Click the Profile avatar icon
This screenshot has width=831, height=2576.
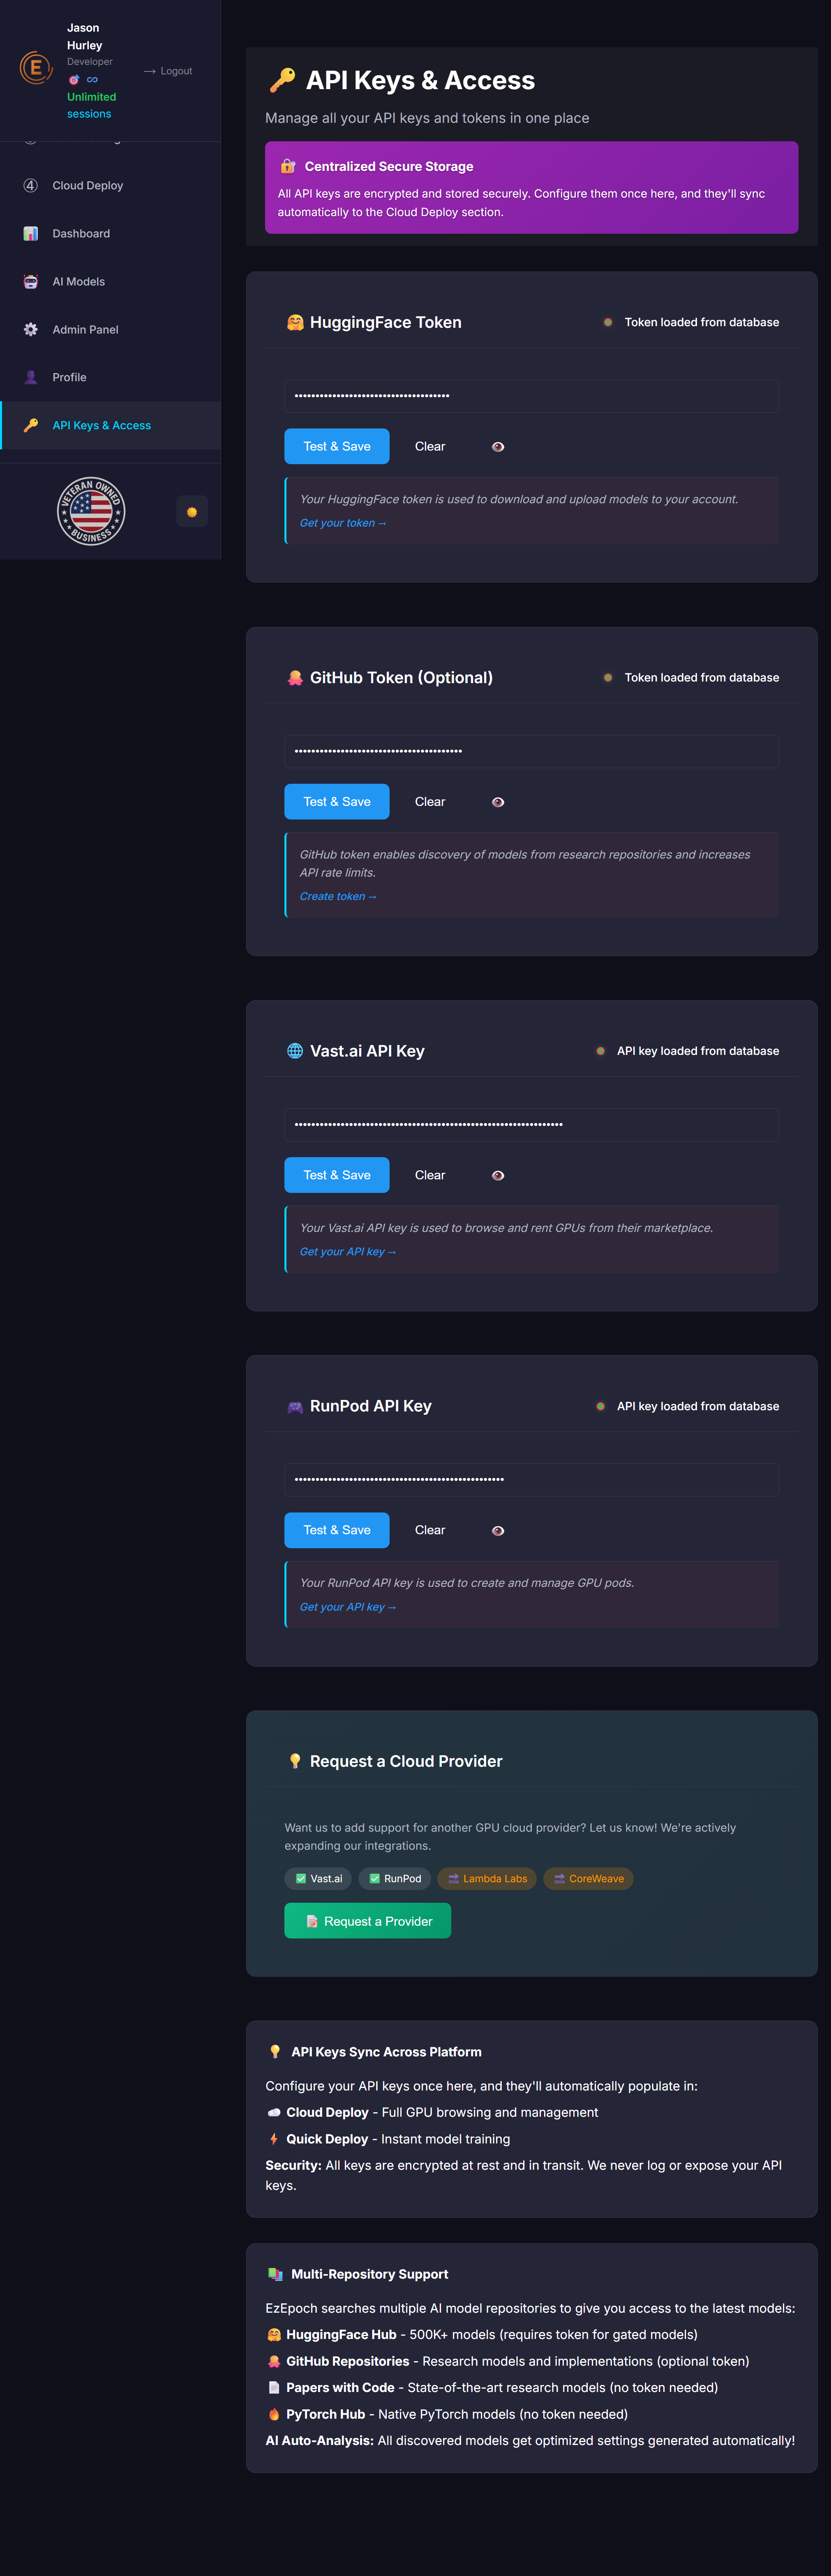[x=31, y=377]
